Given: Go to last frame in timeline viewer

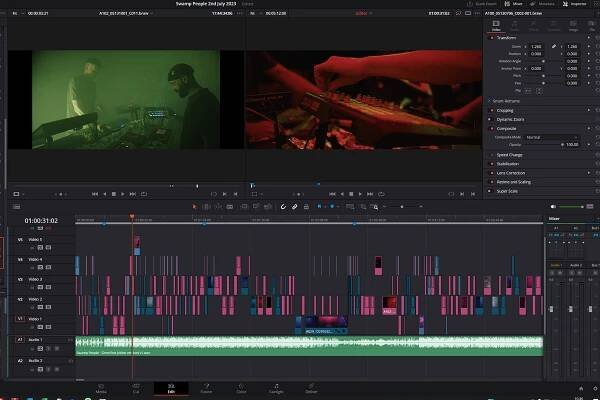Looking at the screenshot, I should (x=370, y=194).
